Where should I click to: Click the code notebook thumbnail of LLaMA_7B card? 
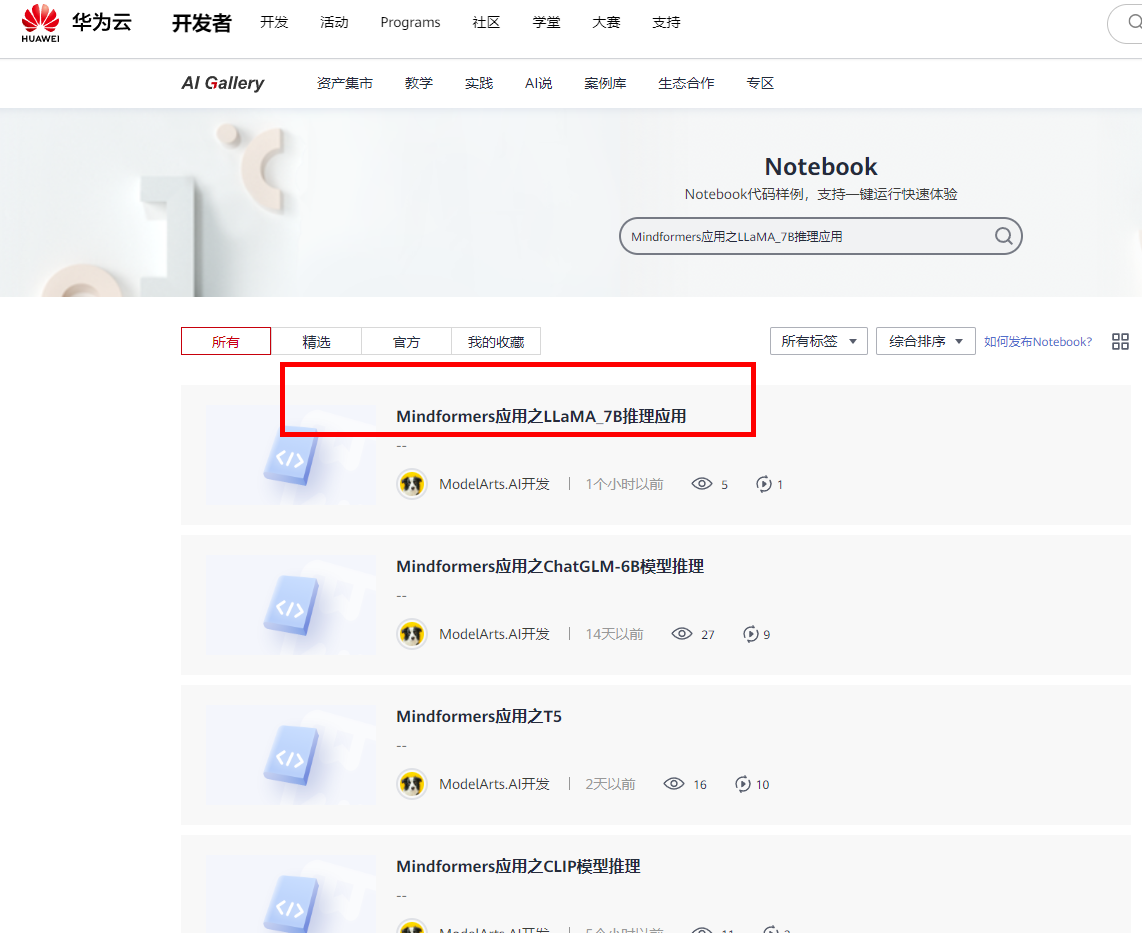291,455
